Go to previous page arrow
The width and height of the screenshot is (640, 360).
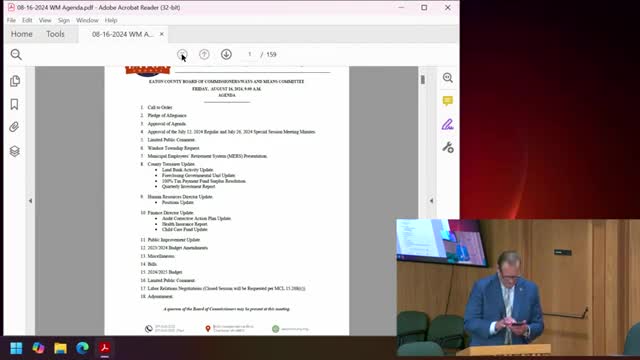204,54
